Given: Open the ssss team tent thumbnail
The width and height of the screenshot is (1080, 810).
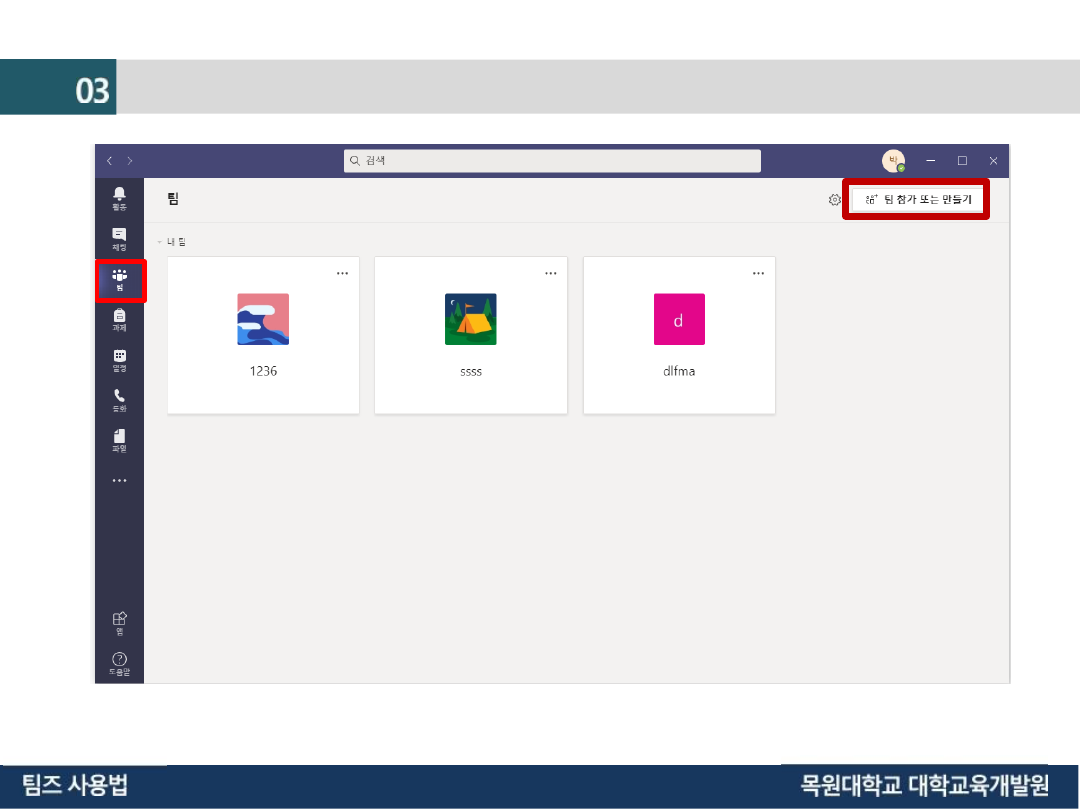Looking at the screenshot, I should click(x=470, y=319).
